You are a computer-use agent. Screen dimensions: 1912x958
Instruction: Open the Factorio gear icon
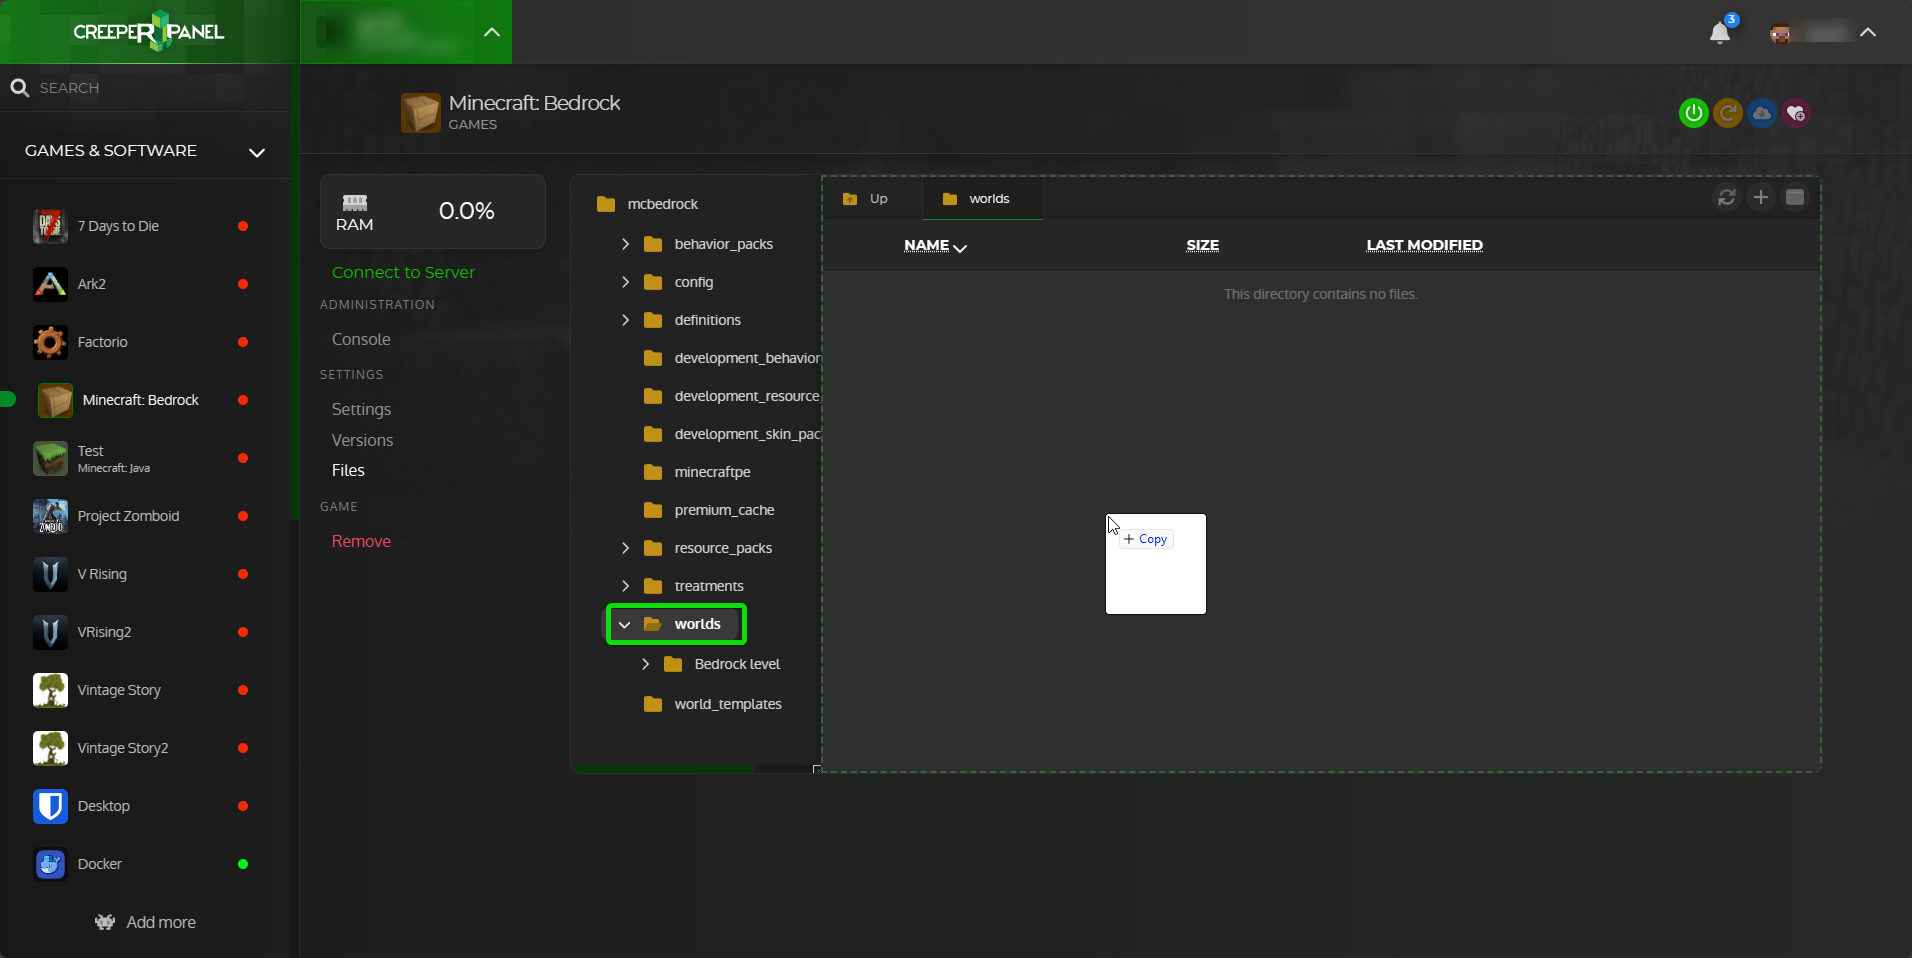point(50,342)
